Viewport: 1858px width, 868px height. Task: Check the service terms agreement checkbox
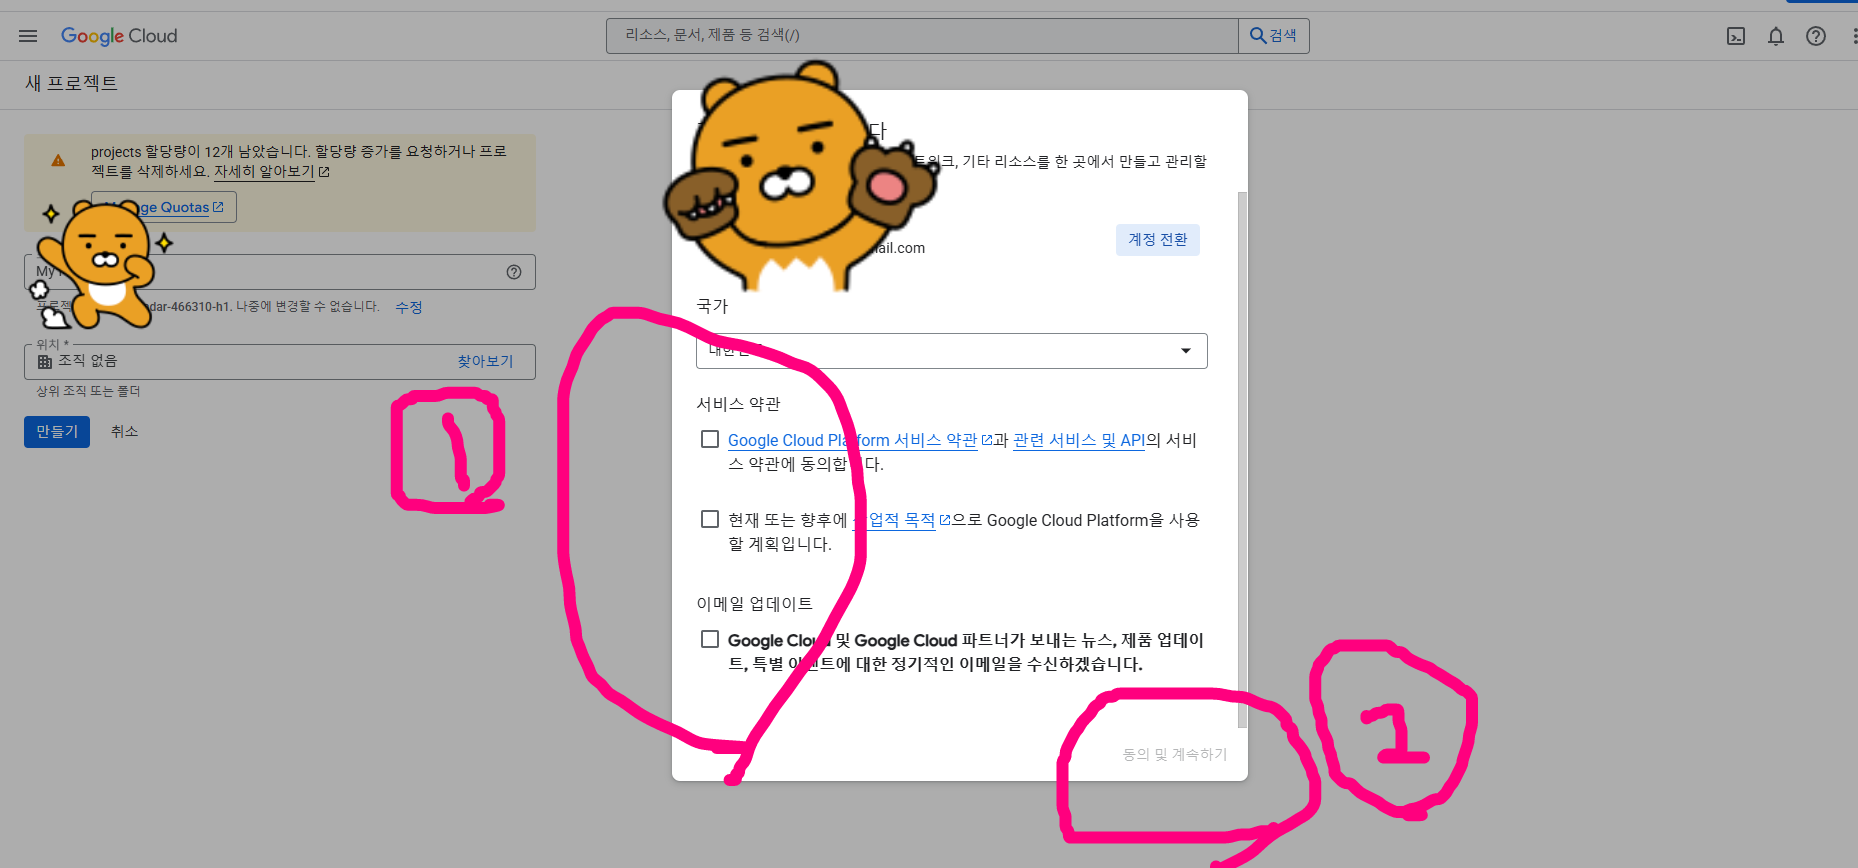[x=710, y=439]
